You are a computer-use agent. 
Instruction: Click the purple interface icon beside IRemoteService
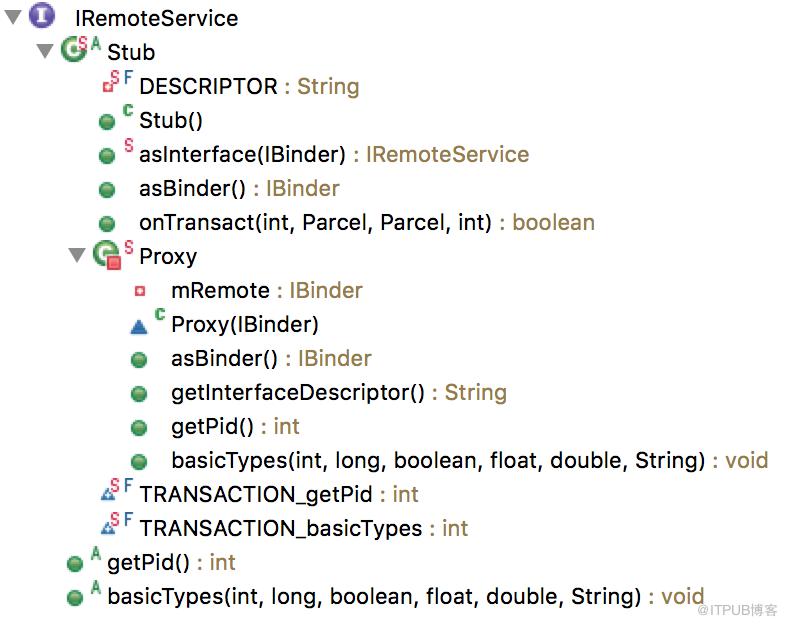pos(42,15)
